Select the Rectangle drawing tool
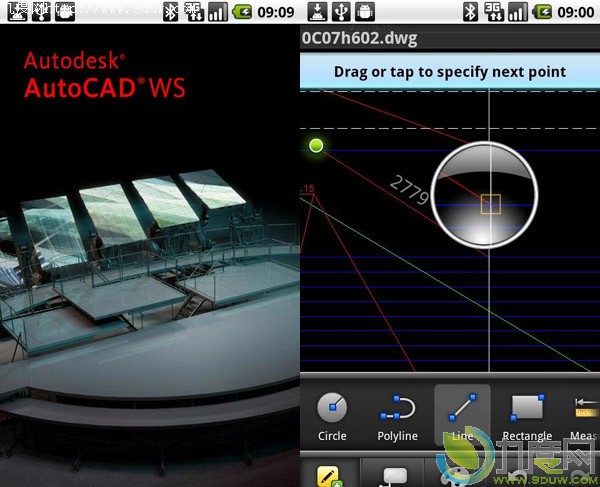Screen dimensions: 600x487 click(527, 417)
